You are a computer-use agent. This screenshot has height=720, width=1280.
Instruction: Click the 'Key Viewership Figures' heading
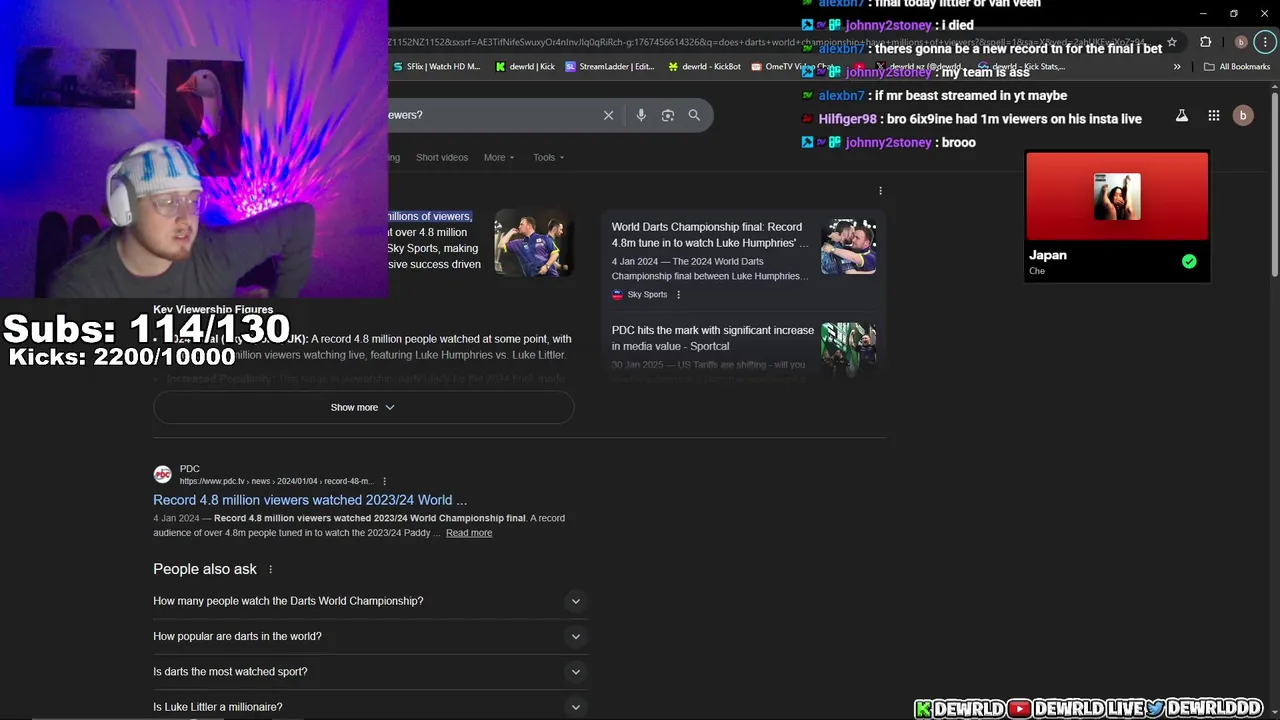click(213, 310)
